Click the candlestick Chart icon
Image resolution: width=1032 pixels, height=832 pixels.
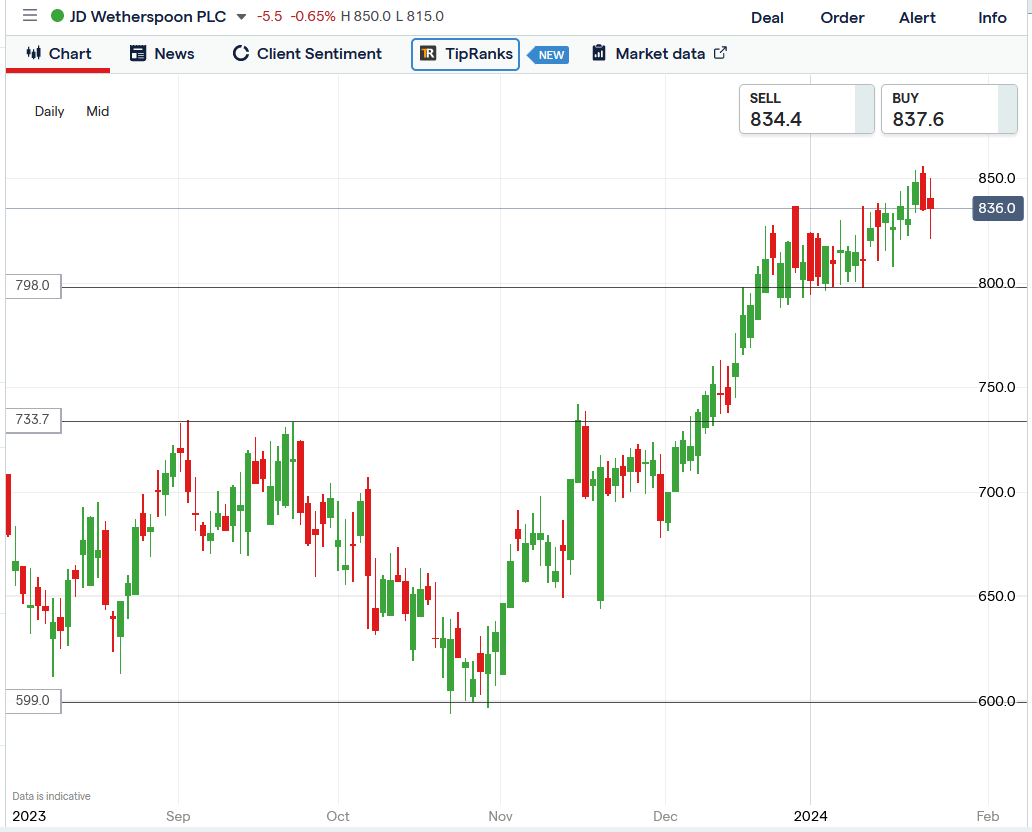(34, 53)
